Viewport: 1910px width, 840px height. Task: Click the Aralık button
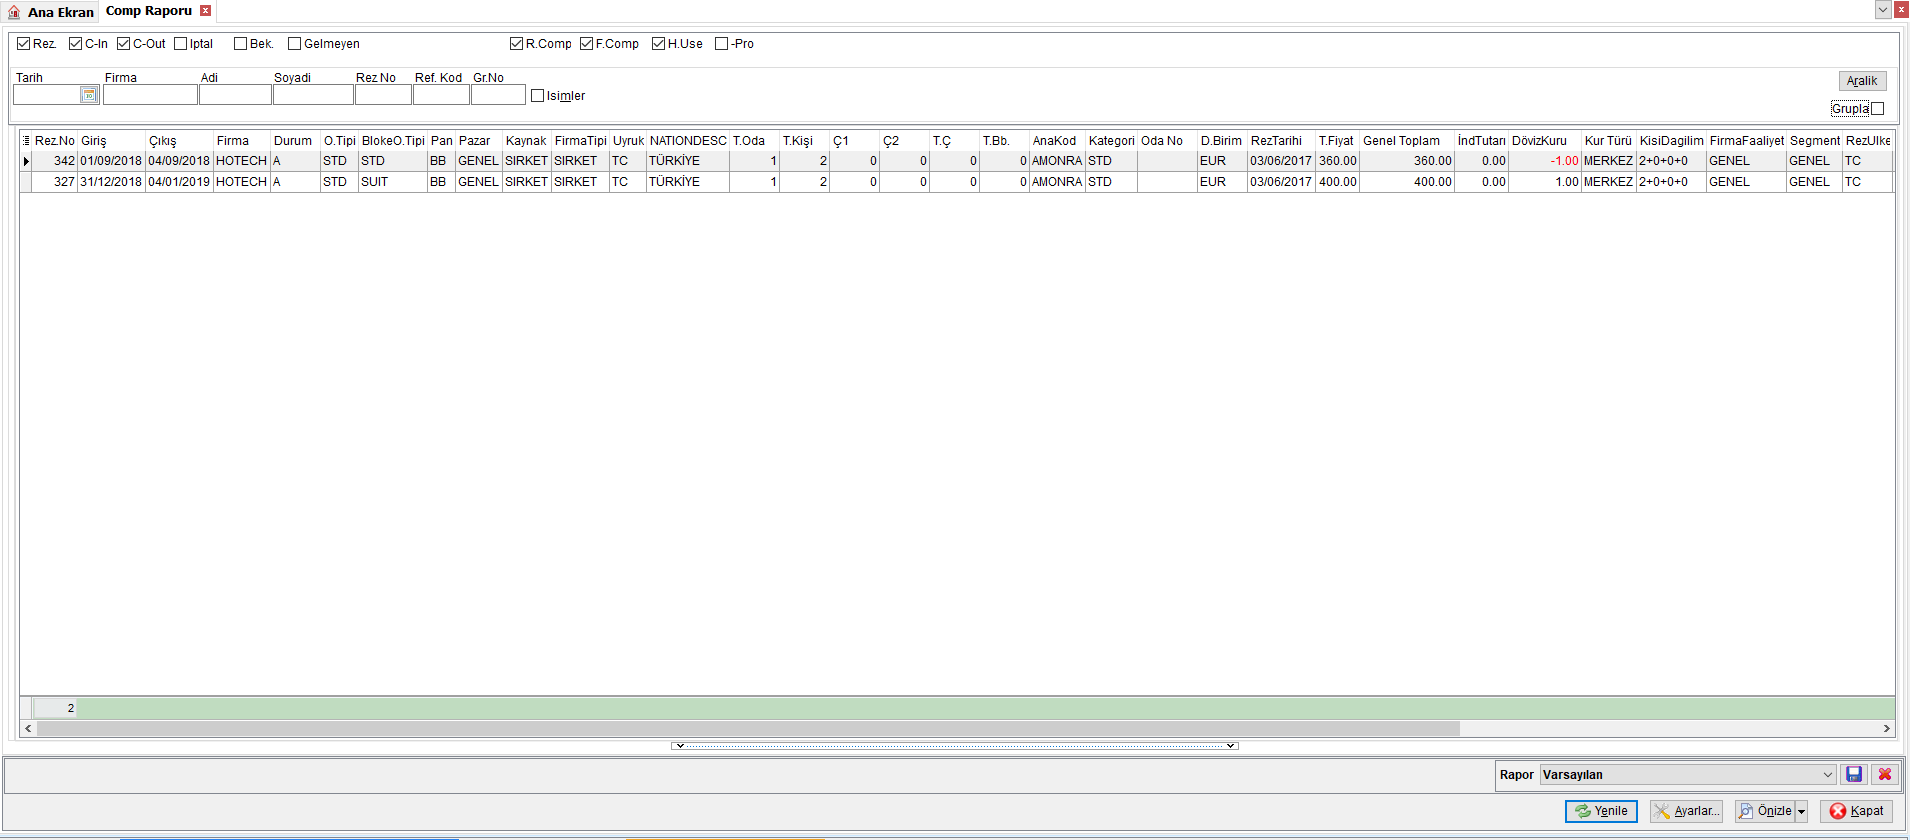click(1862, 81)
